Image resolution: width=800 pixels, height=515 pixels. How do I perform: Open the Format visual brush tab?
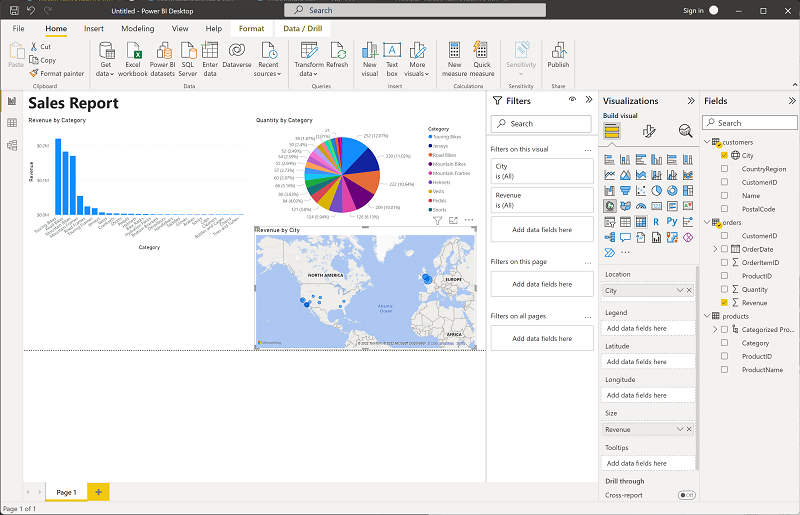(x=648, y=132)
